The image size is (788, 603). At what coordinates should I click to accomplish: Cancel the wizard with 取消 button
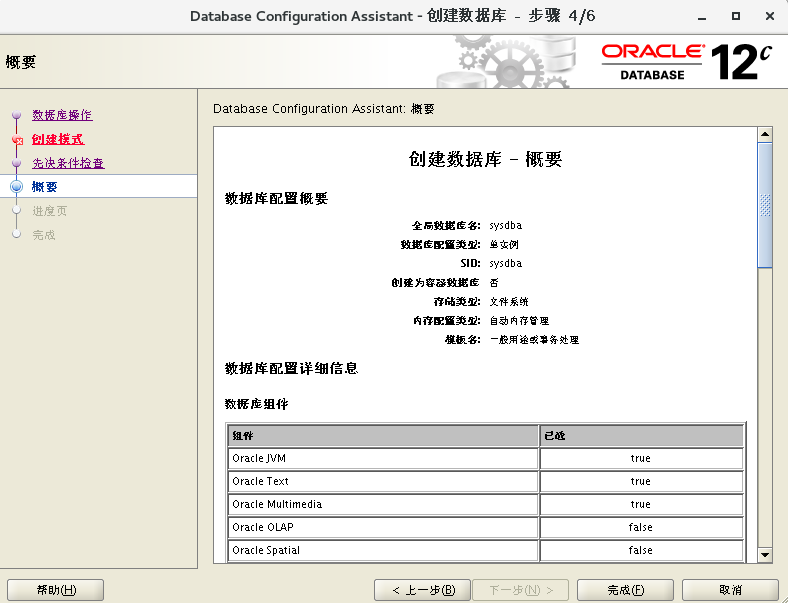(730, 590)
